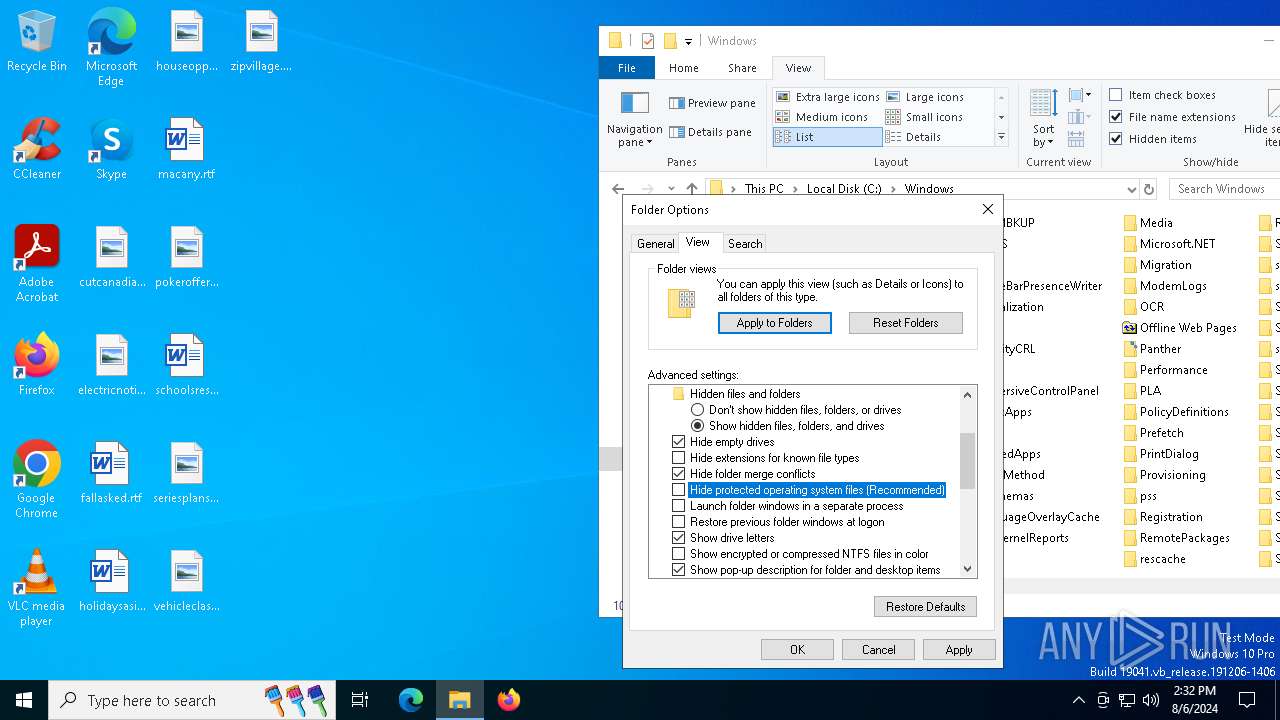The image size is (1280, 720).
Task: Launch Firefox desktop shortcut
Action: [x=36, y=364]
